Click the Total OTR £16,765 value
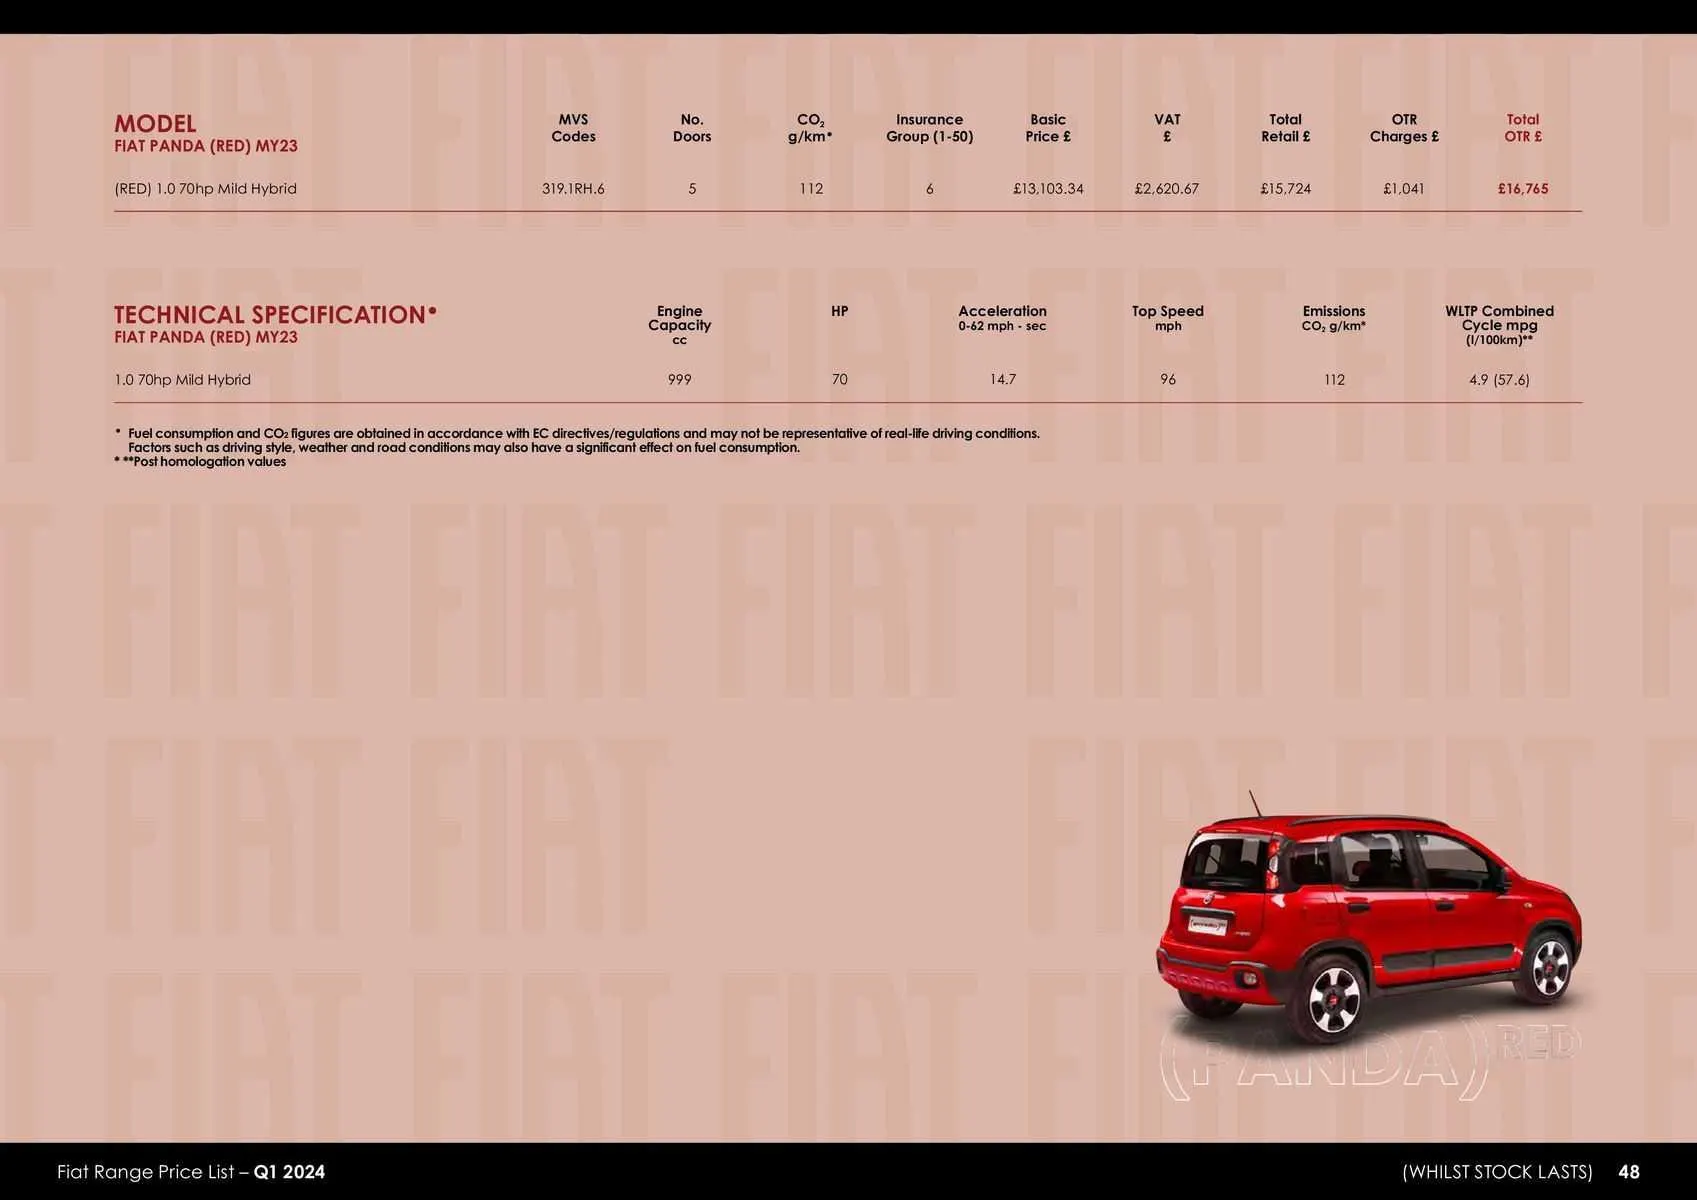Viewport: 1697px width, 1200px height. (x=1523, y=188)
